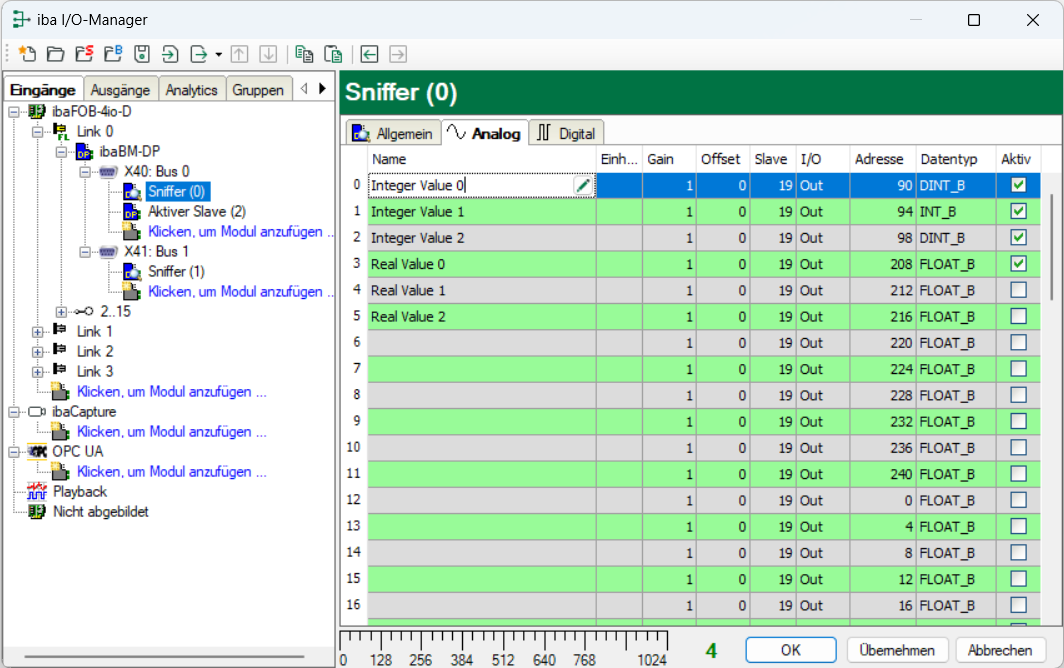This screenshot has width=1064, height=668.
Task: Click add module link under OPC UA
Action: 172,472
